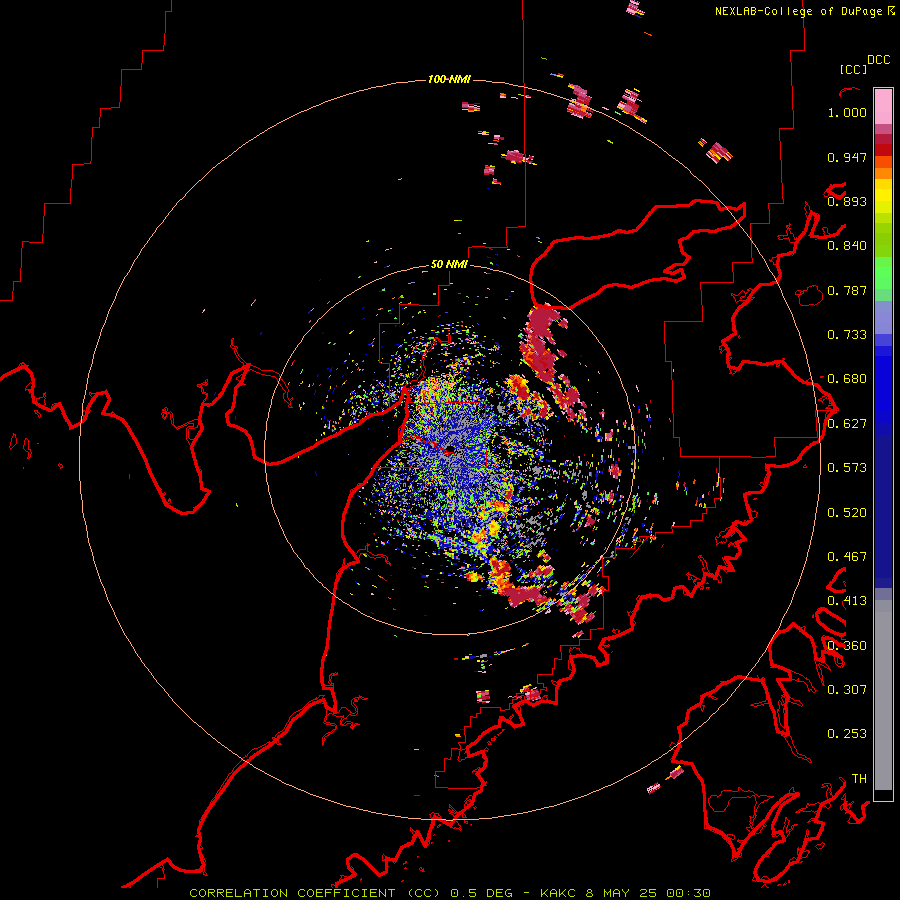Pick the gray lower band on color bar
This screenshot has height=900, width=900.
point(883,695)
